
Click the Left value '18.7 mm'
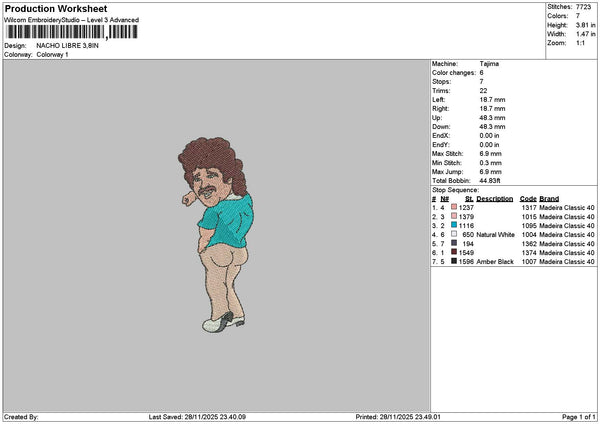tap(492, 99)
